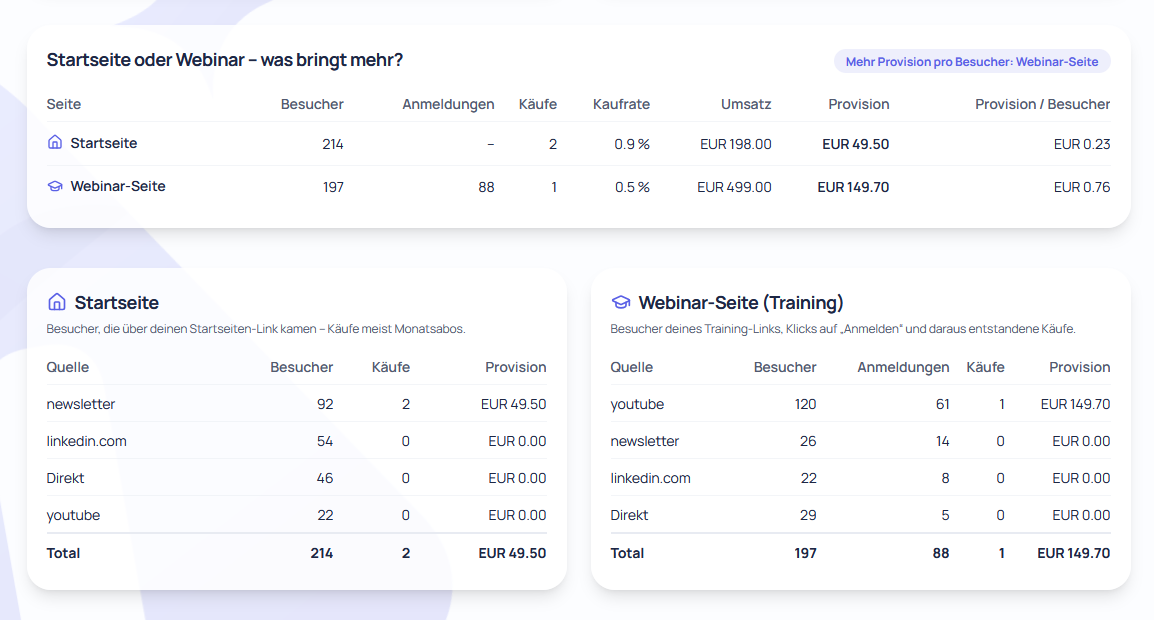Viewport: 1154px width, 620px height.
Task: Click the Startseite card description about Monatsabos
Action: click(x=256, y=329)
